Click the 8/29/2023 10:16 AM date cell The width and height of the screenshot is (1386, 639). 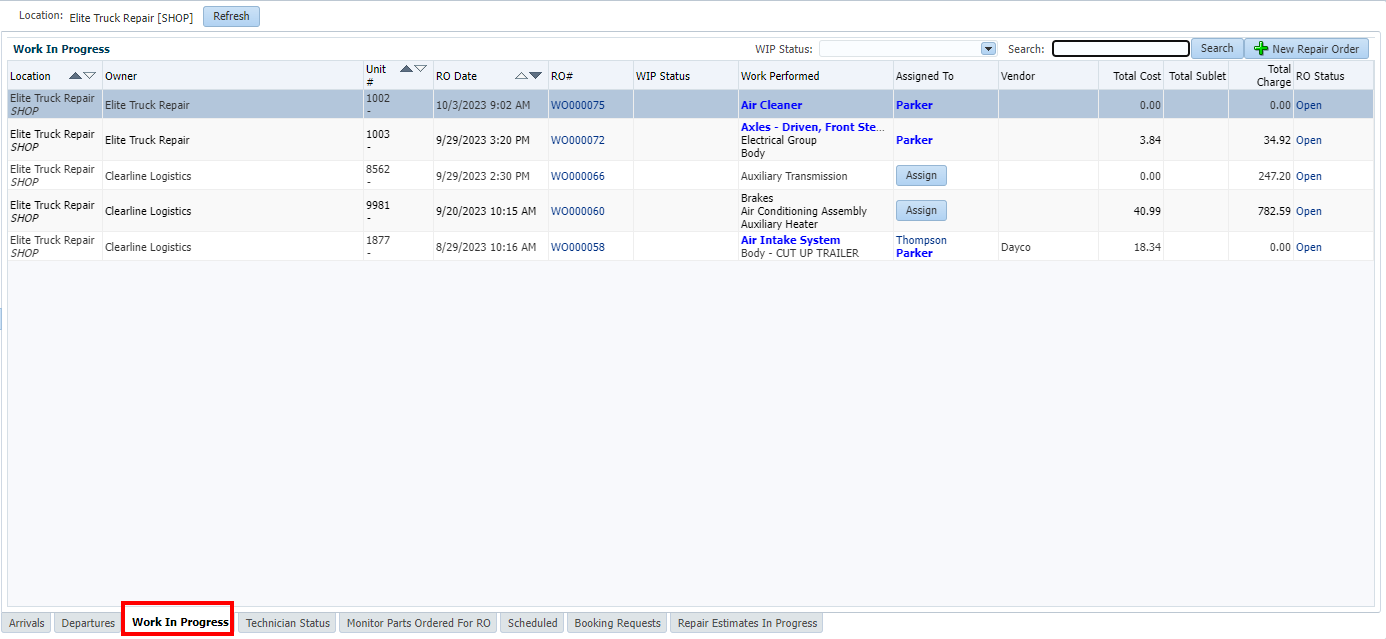coord(490,247)
